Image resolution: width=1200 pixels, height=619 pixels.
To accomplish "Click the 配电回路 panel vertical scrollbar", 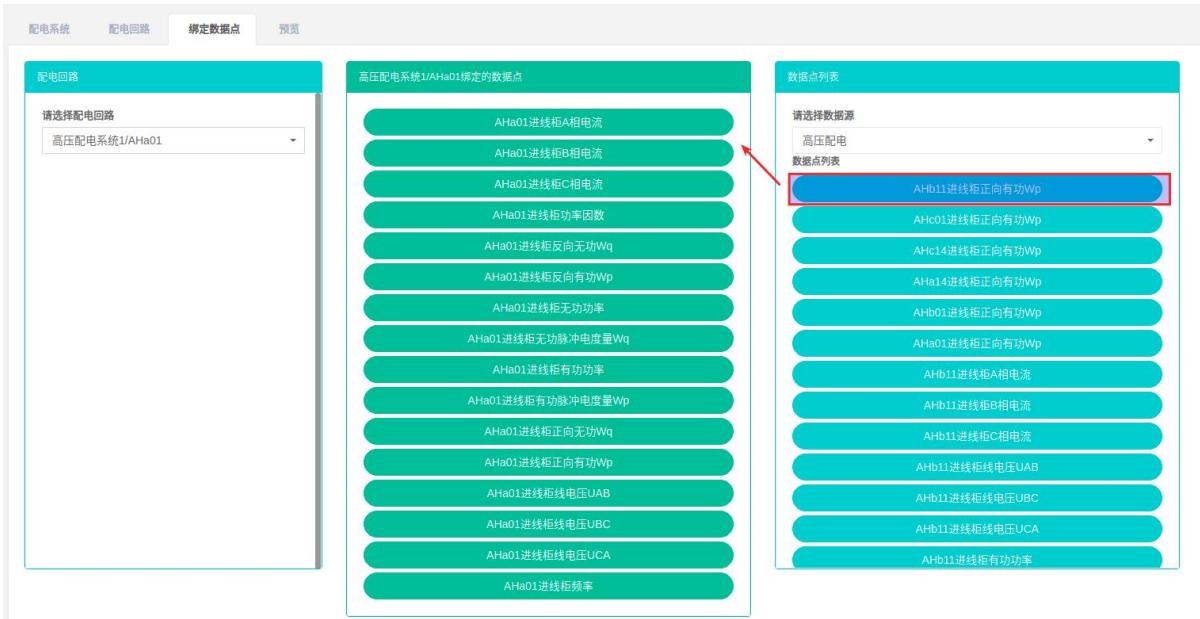I will 318,330.
